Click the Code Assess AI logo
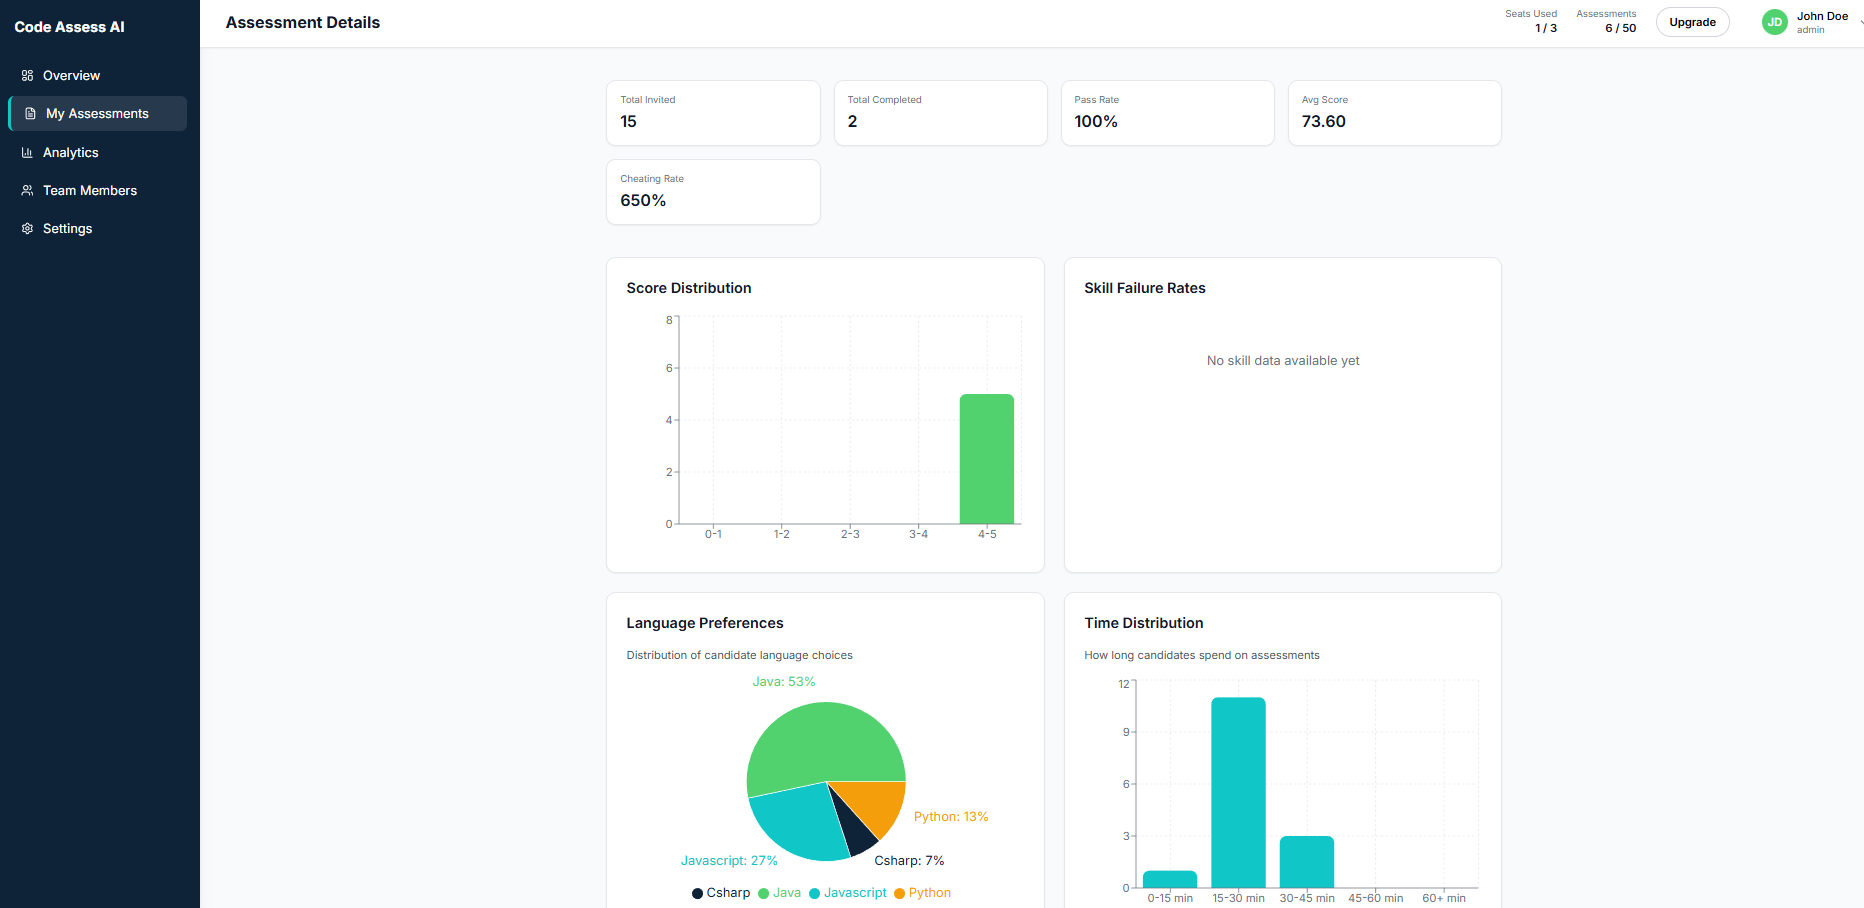The height and width of the screenshot is (908, 1864). [69, 26]
